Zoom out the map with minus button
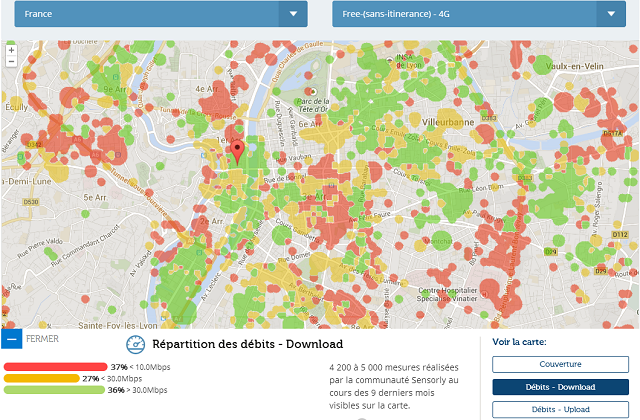 coord(11,62)
